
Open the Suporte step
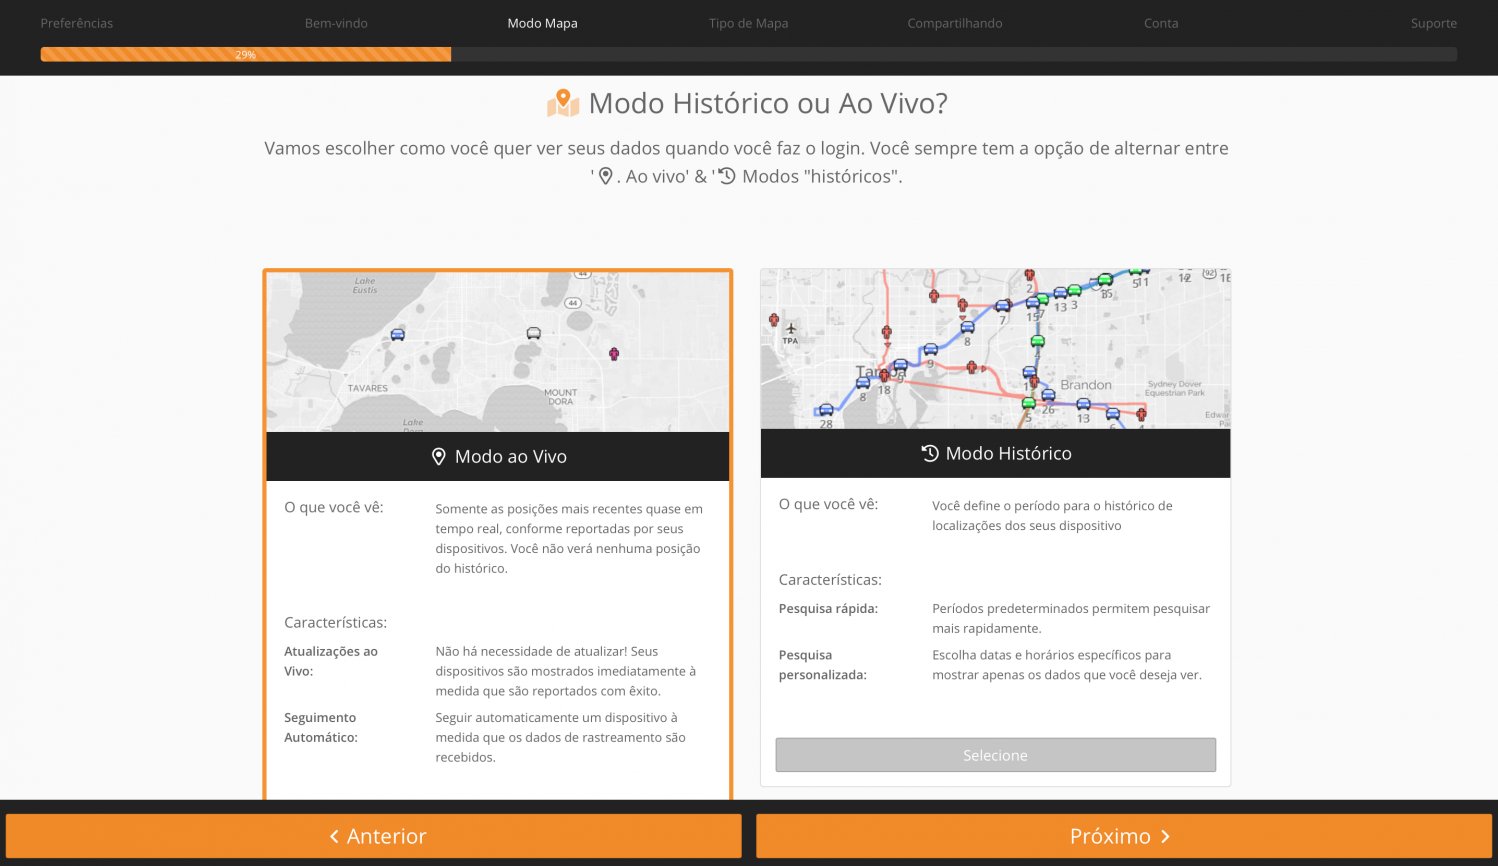1433,23
